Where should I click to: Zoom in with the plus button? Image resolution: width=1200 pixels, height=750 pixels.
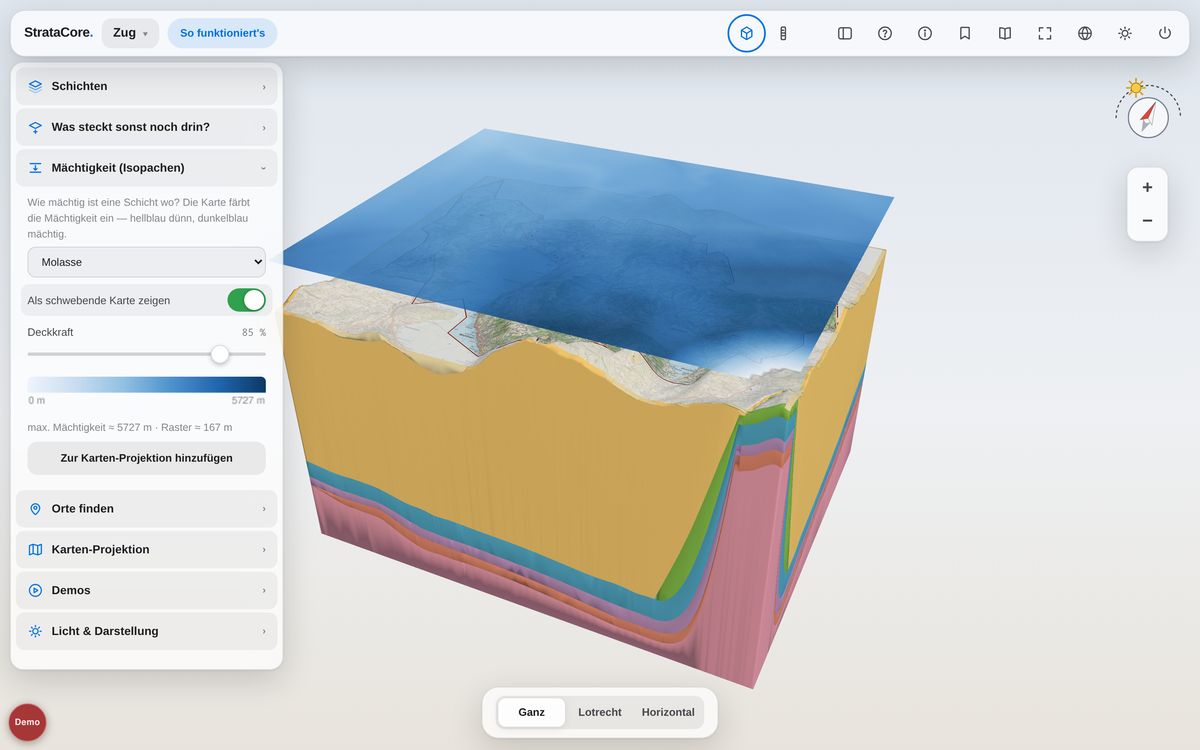tap(1147, 187)
